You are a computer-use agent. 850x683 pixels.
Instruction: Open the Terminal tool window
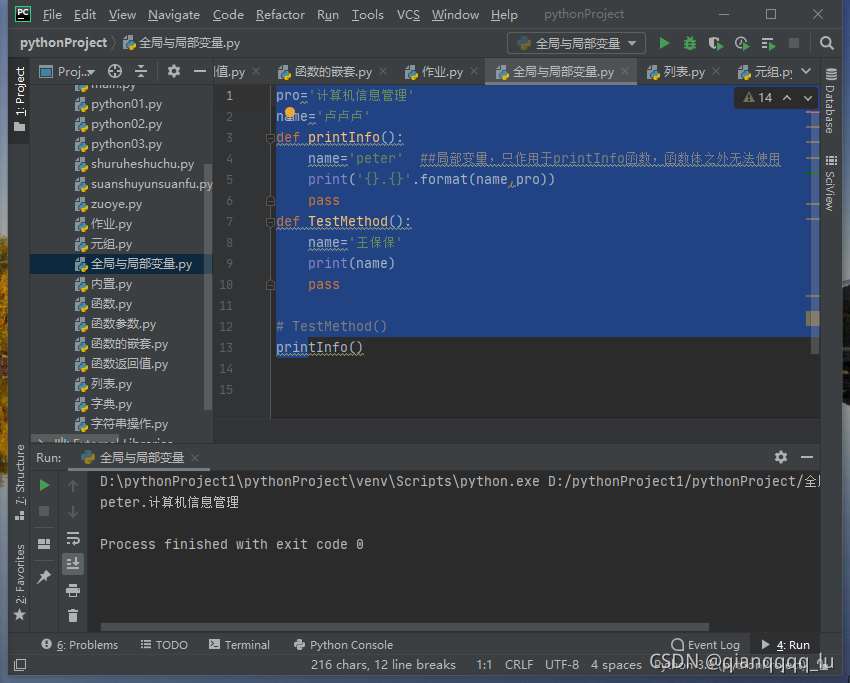pyautogui.click(x=238, y=645)
